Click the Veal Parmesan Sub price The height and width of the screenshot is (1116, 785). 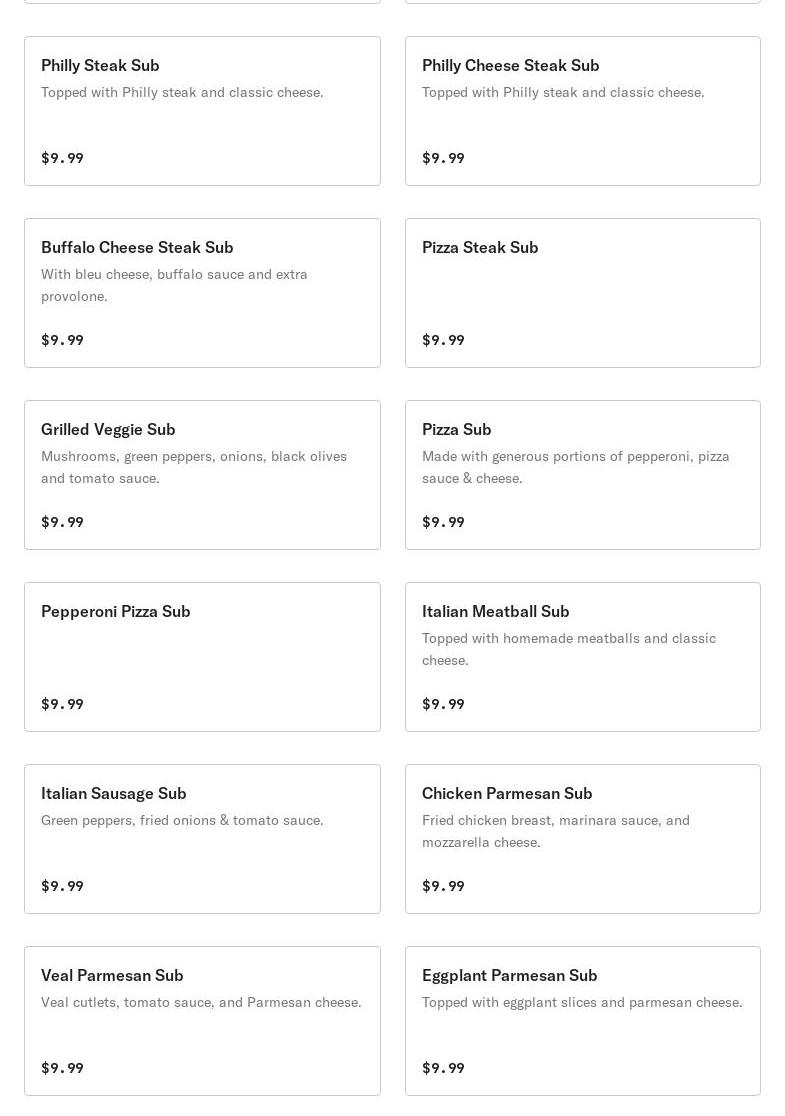tap(62, 1068)
